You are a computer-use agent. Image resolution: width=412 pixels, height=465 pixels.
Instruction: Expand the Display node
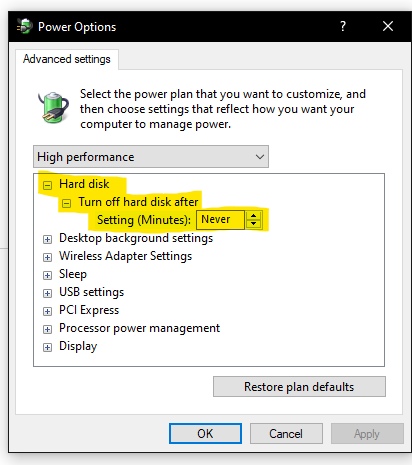47,347
